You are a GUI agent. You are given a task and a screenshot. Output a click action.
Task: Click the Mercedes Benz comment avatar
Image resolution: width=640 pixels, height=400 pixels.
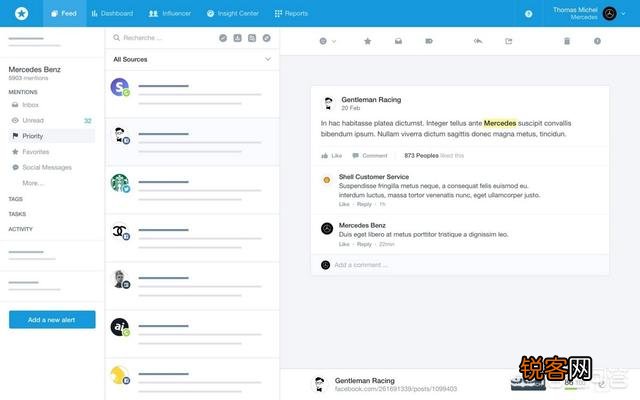(x=327, y=229)
